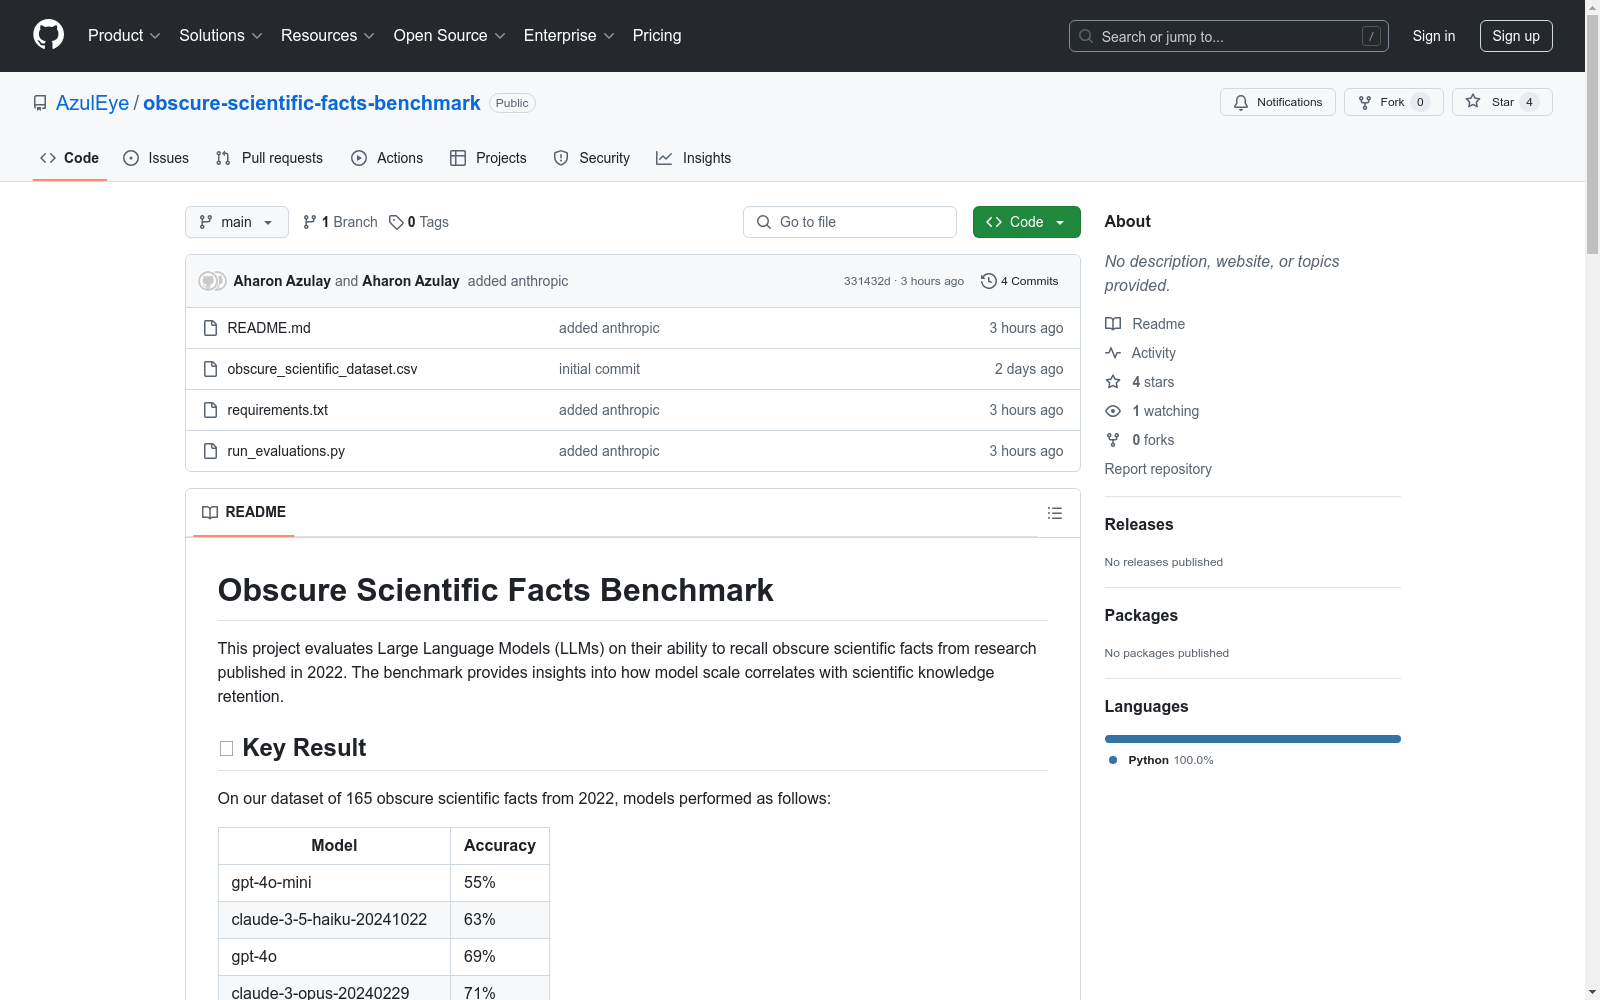Click the Readme book icon in About

[1113, 324]
